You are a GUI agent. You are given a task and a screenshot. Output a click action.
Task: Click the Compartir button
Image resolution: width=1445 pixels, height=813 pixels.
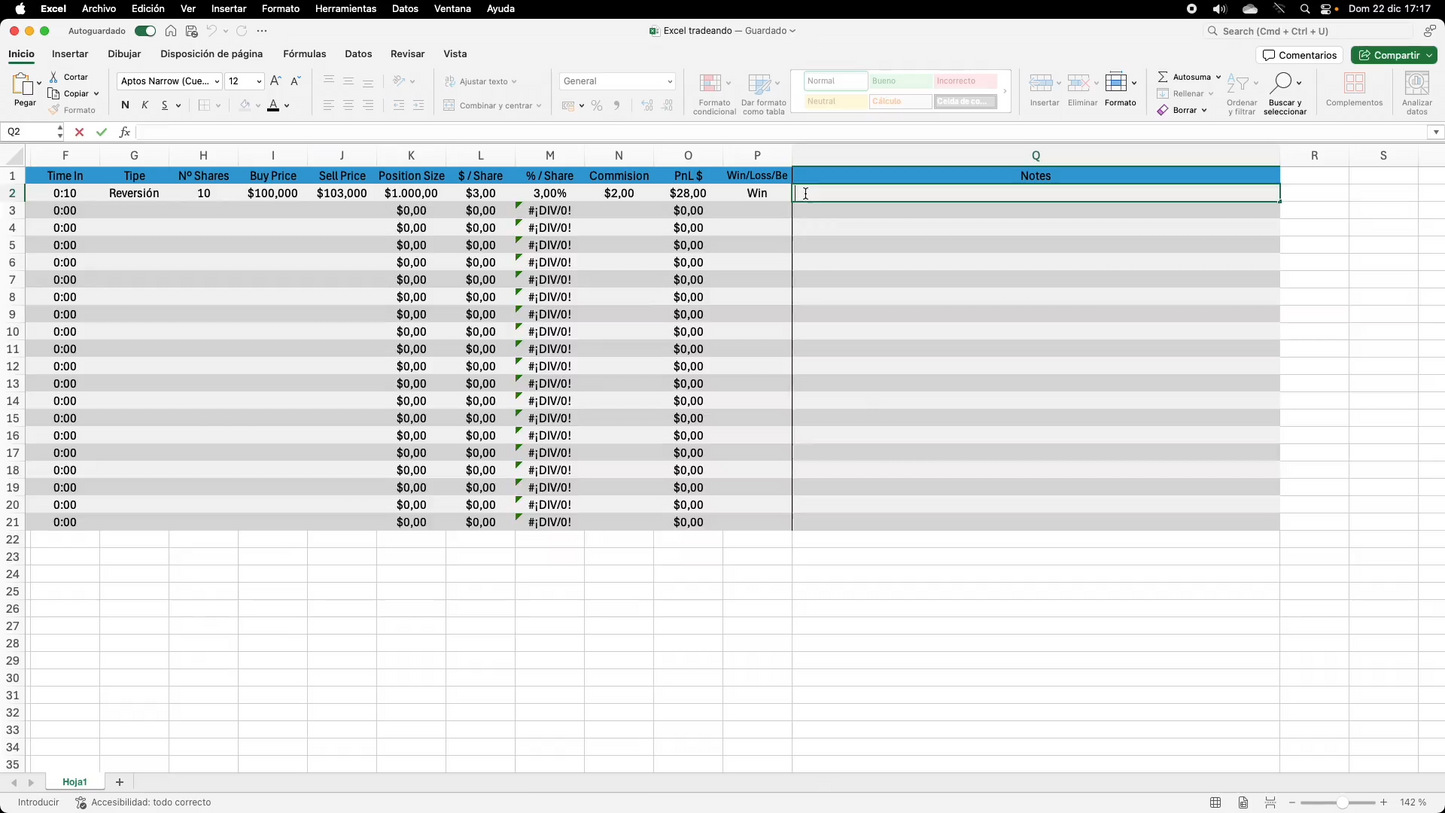pos(1392,55)
